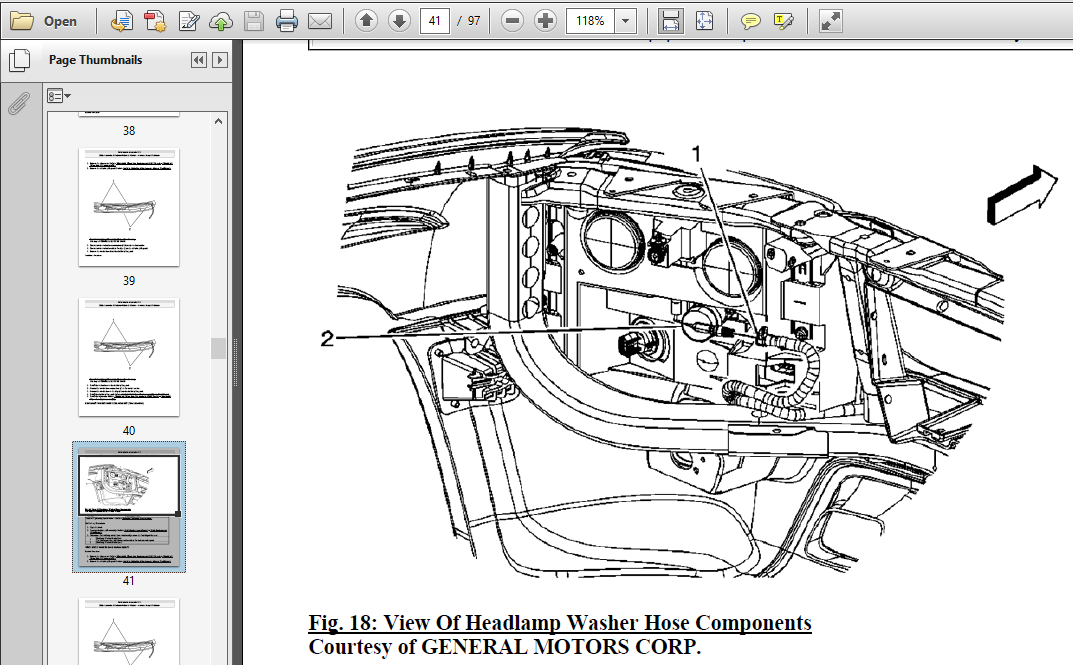Open the zoom percentage dropdown arrow
1073x665 pixels.
pyautogui.click(x=625, y=21)
